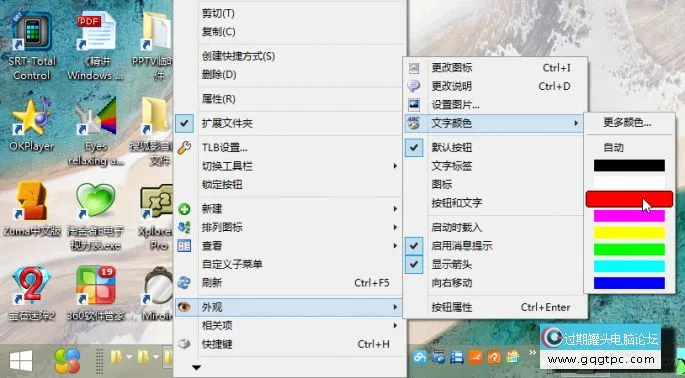Select the 图标 display option
This screenshot has height=378, width=685.
click(x=495, y=184)
